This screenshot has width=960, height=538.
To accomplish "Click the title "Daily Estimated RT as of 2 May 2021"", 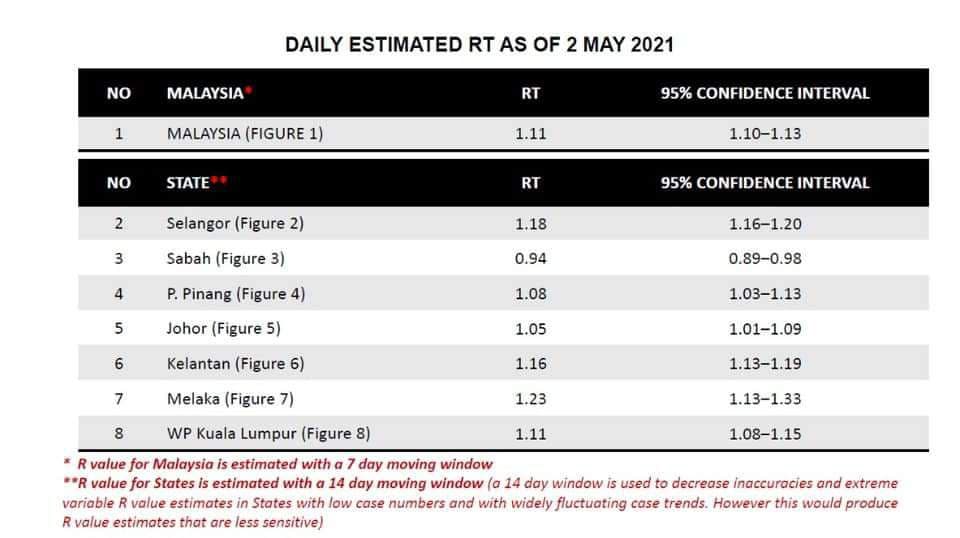I will (x=480, y=44).
